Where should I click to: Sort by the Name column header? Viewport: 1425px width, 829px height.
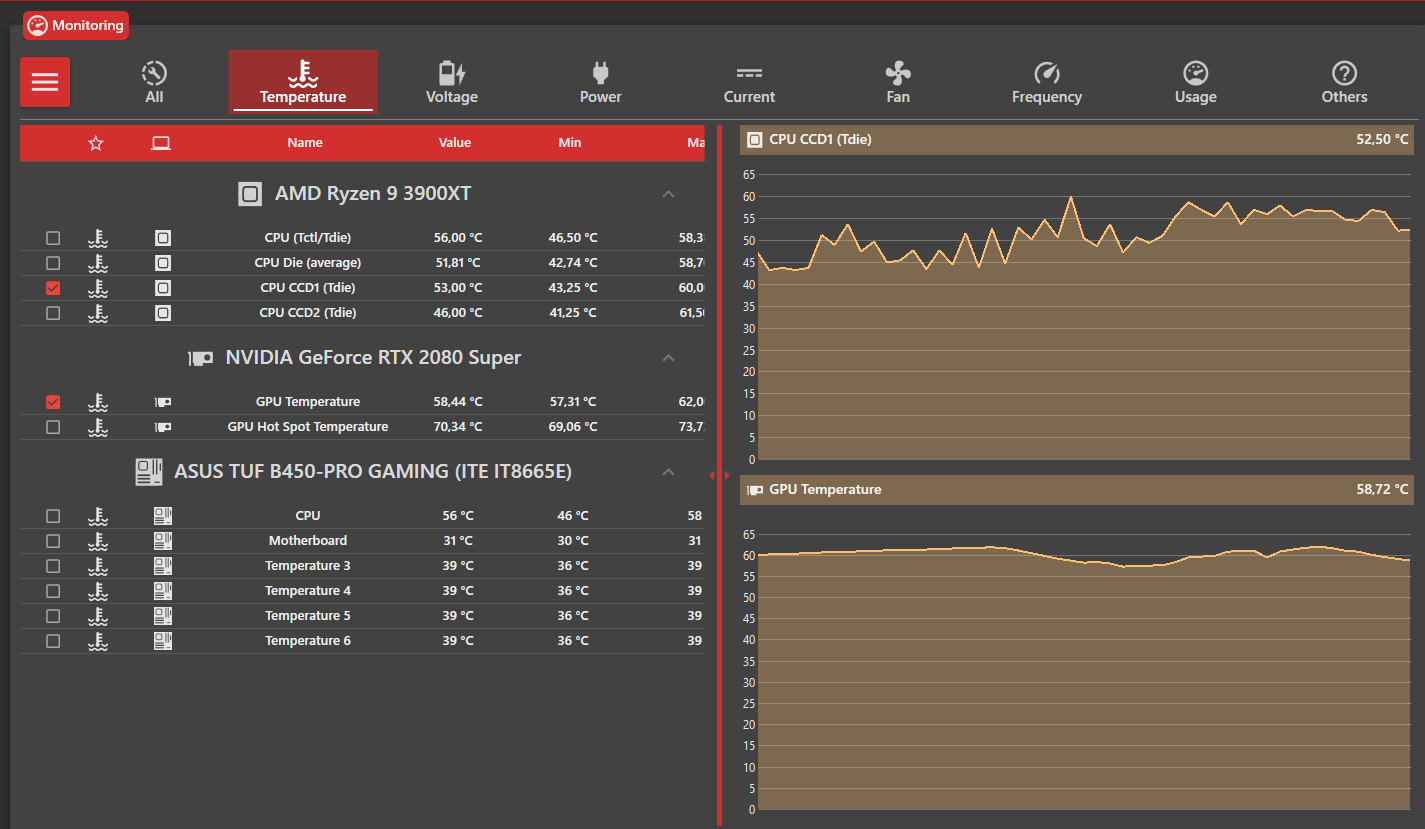[305, 143]
